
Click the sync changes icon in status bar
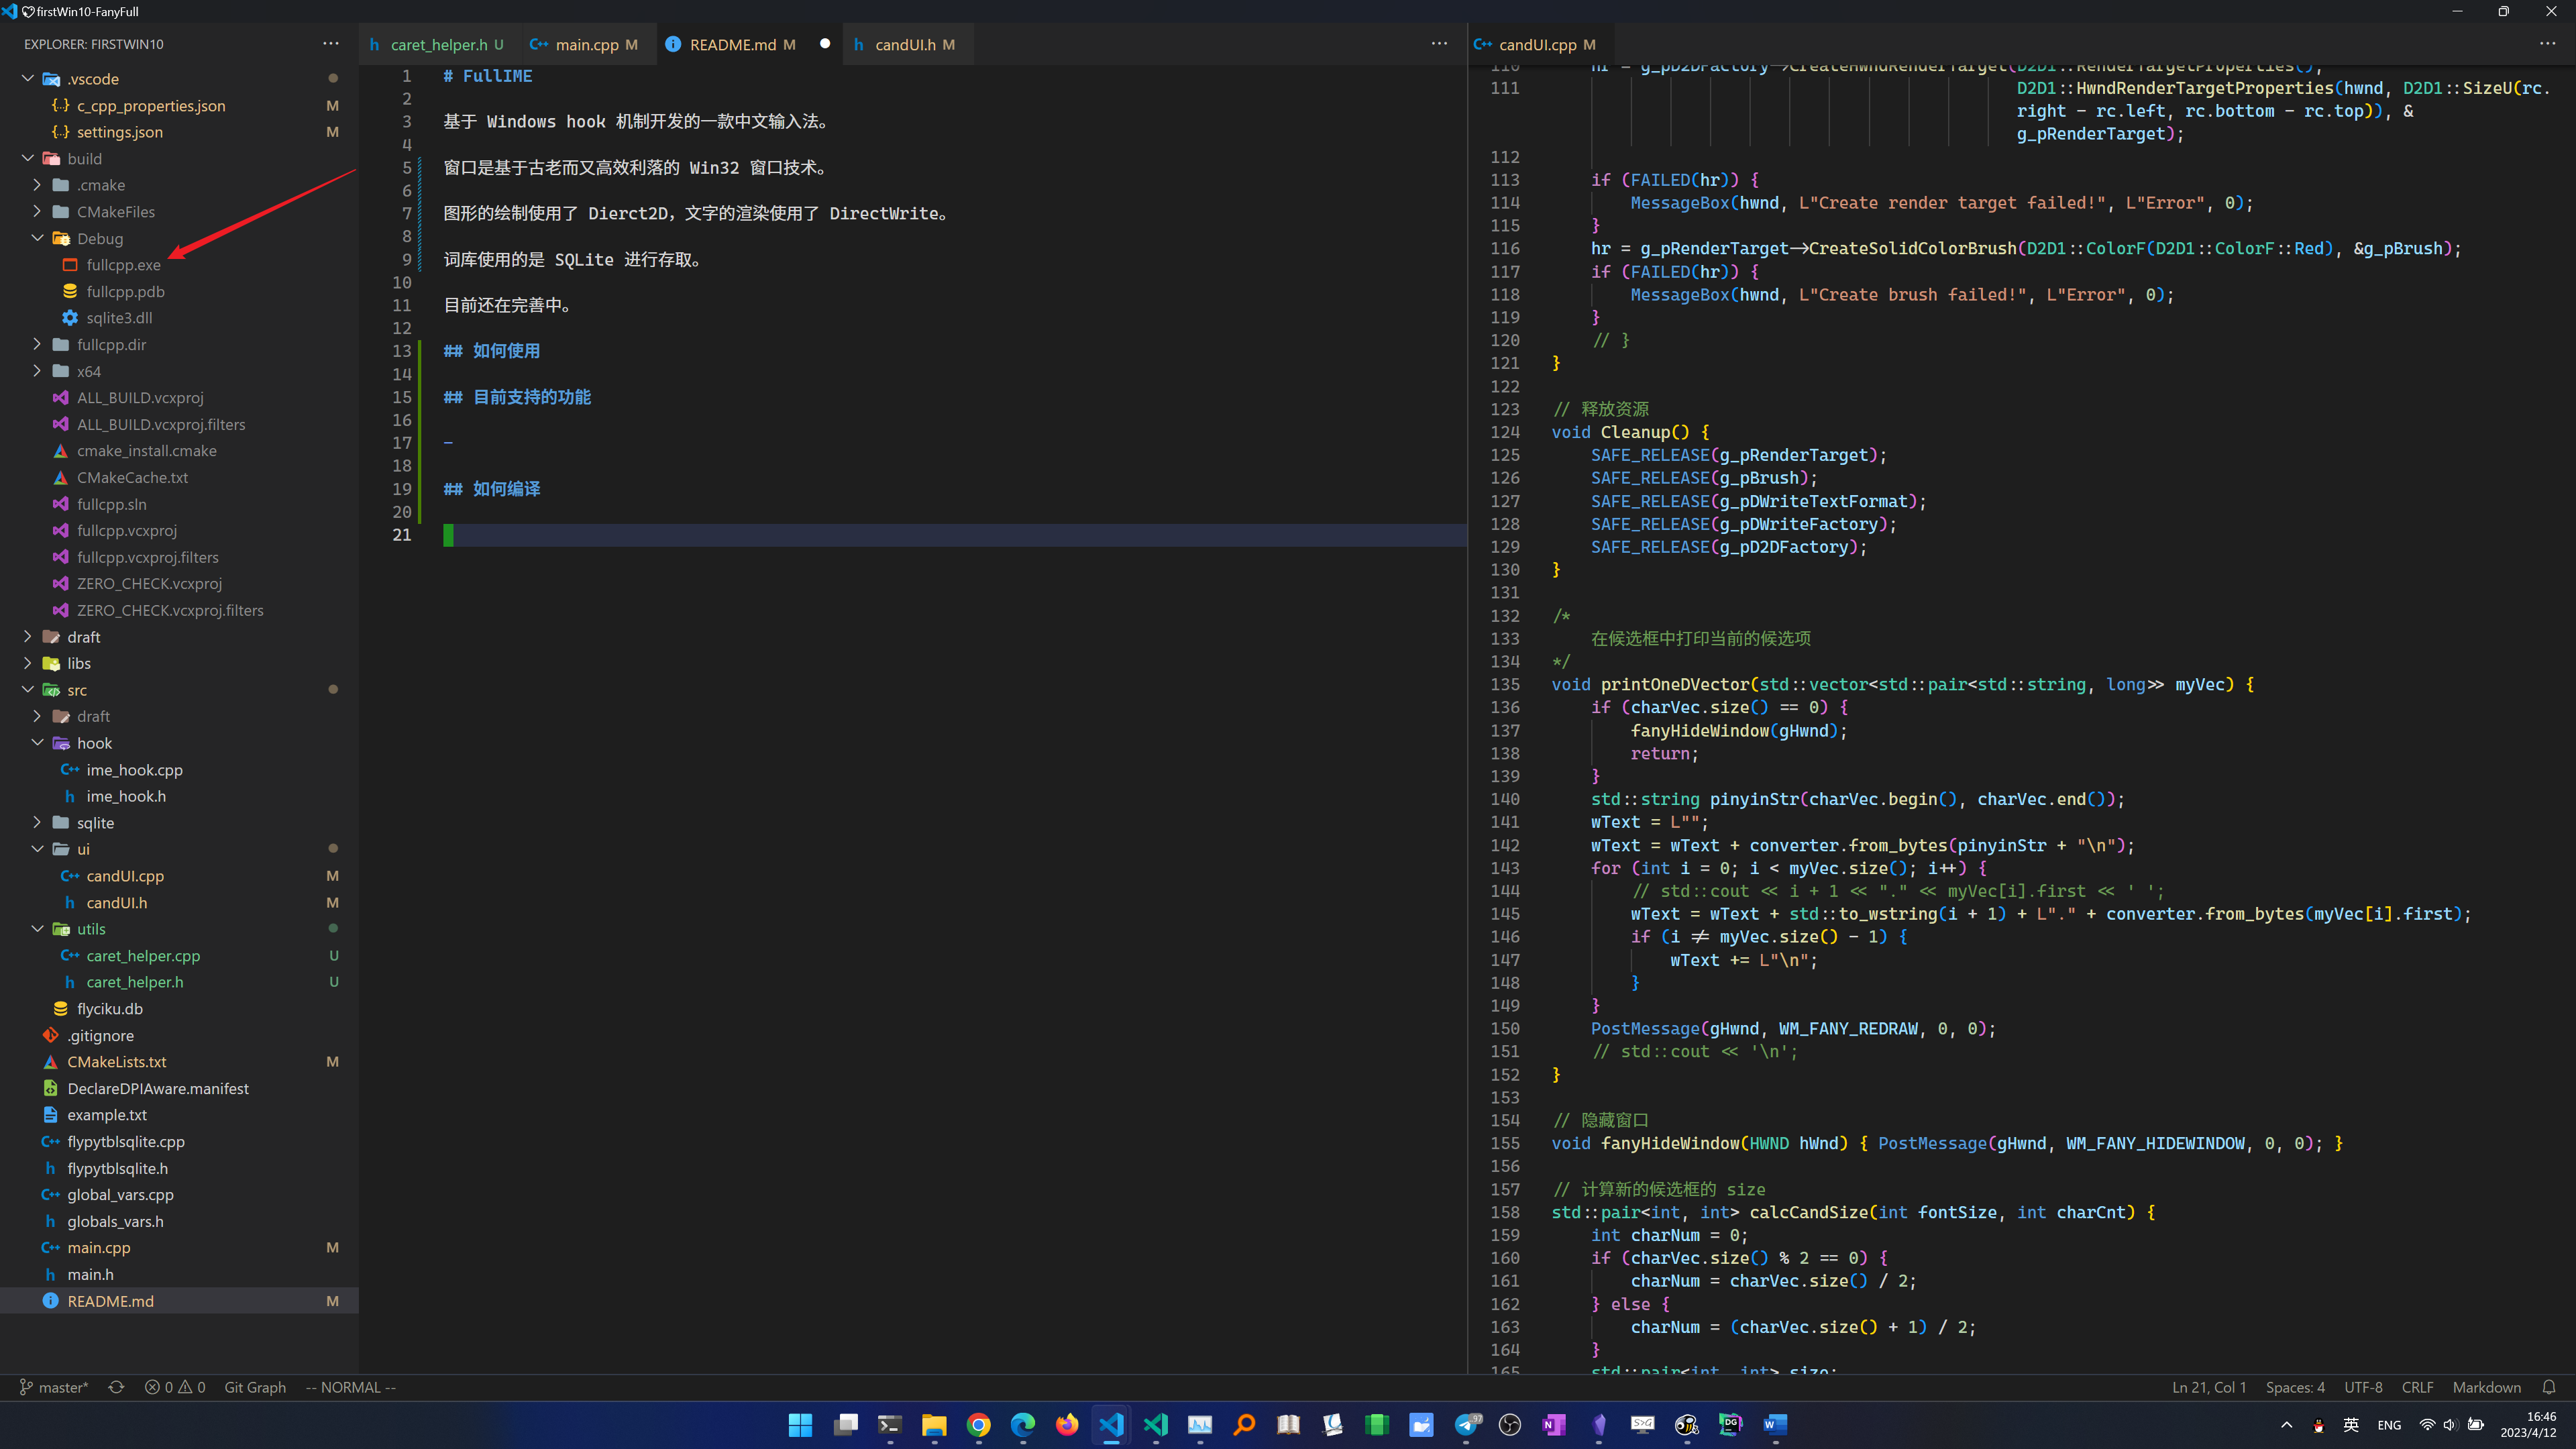(116, 1387)
